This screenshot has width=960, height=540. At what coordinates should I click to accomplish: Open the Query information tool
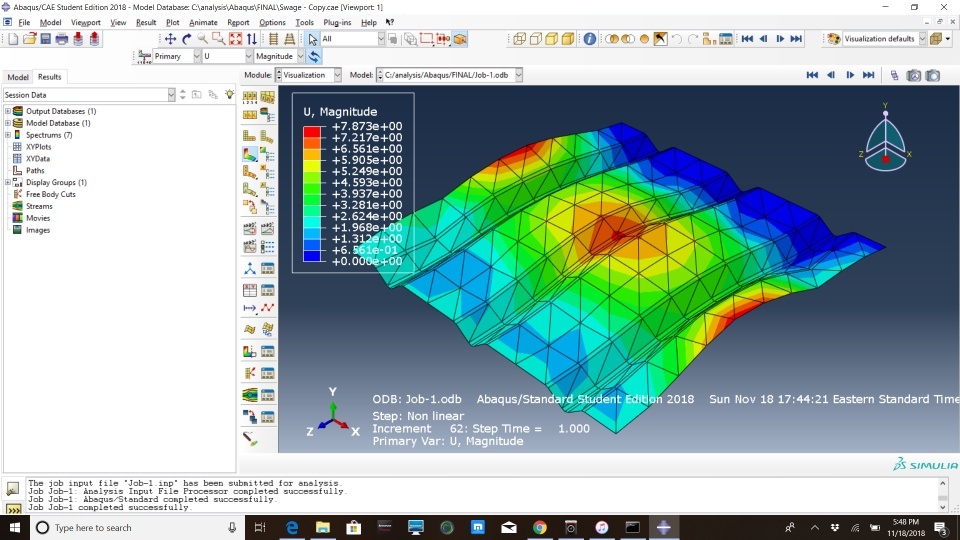pos(589,39)
